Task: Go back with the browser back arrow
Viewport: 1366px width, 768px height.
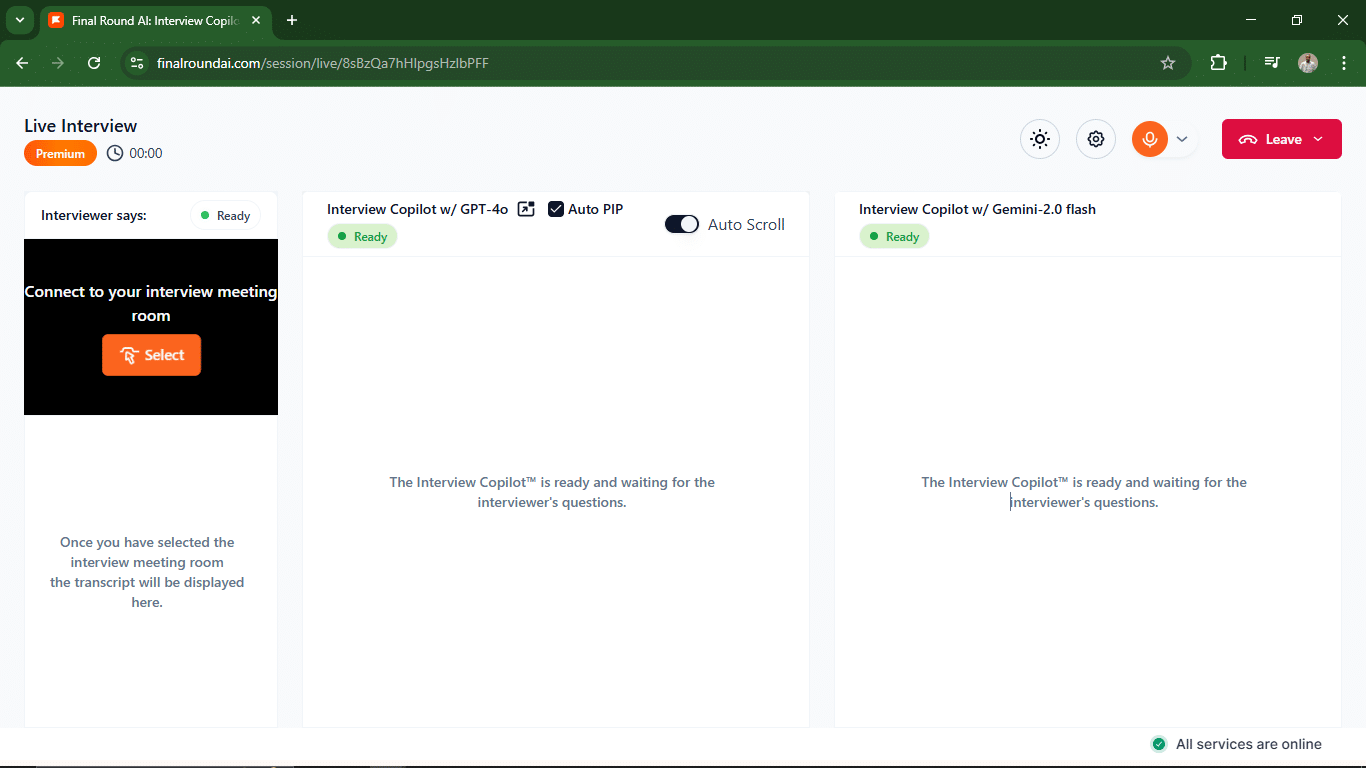Action: coord(22,63)
